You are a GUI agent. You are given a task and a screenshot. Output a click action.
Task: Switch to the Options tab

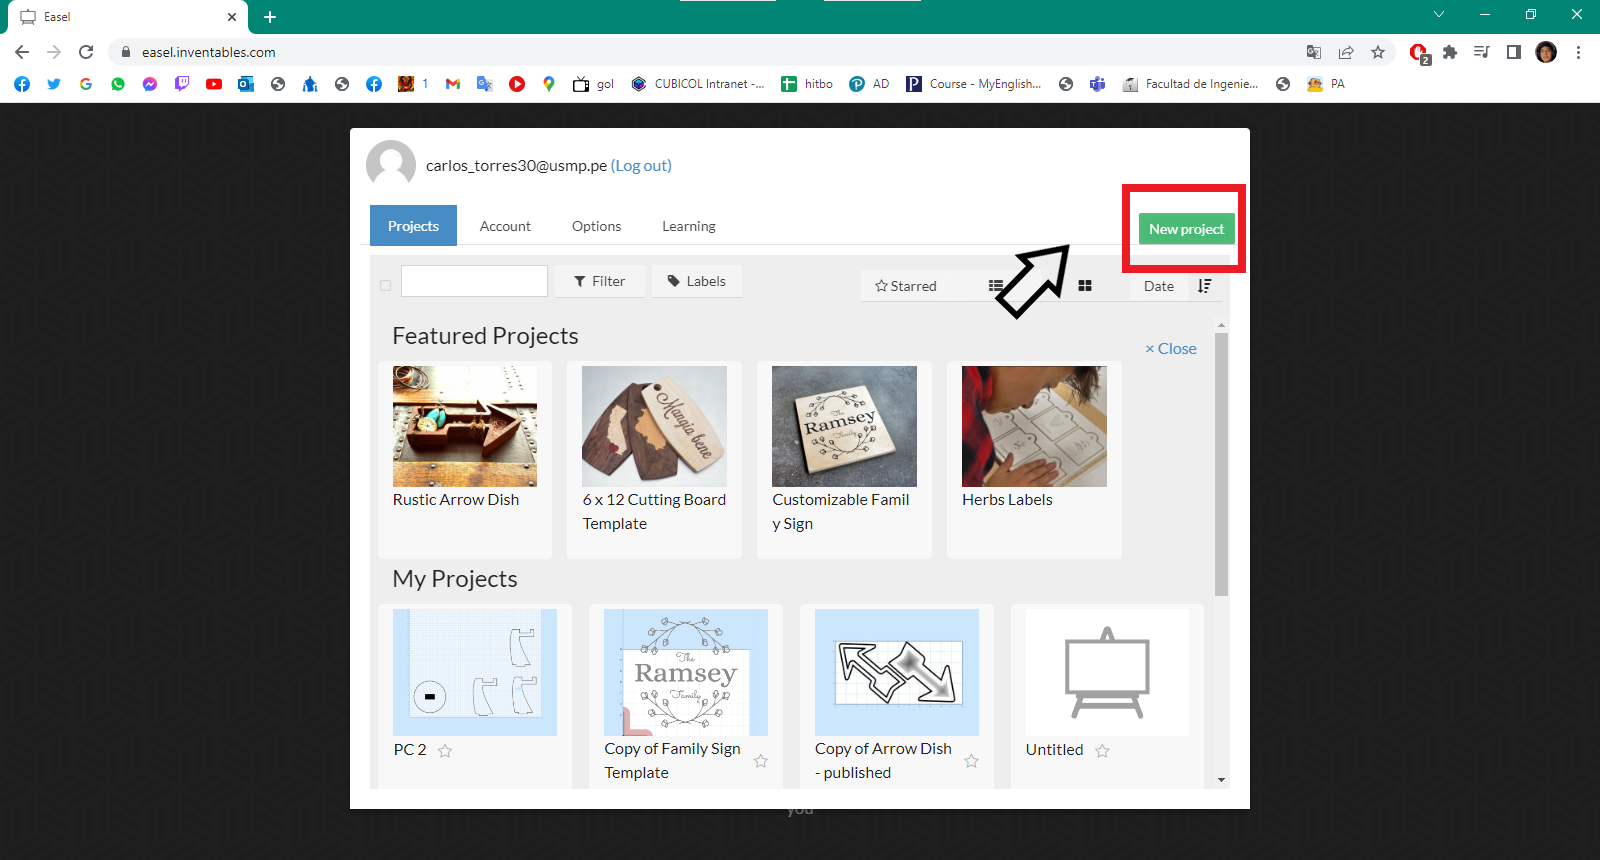[x=596, y=226]
